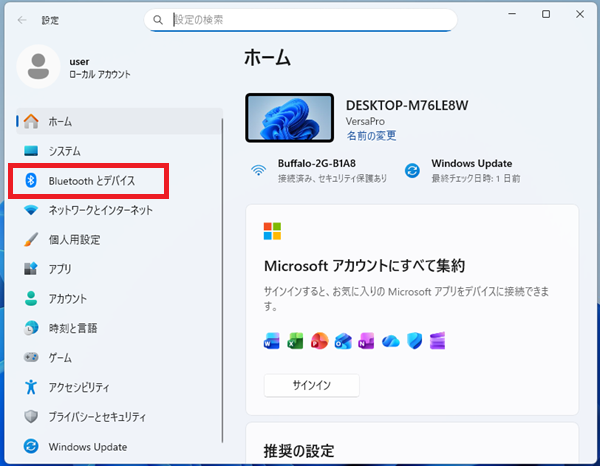Image resolution: width=600 pixels, height=466 pixels.
Task: Click the network Wi-Fi diamond icon in sidebar
Action: tap(31, 210)
